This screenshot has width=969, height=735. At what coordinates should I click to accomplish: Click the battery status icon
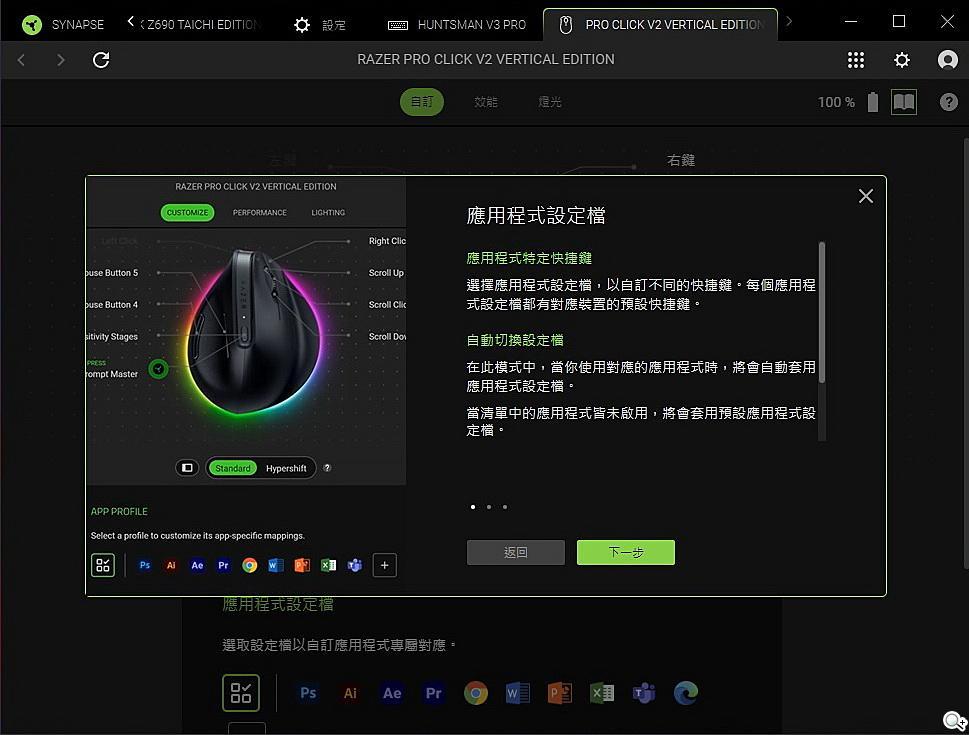pos(872,102)
